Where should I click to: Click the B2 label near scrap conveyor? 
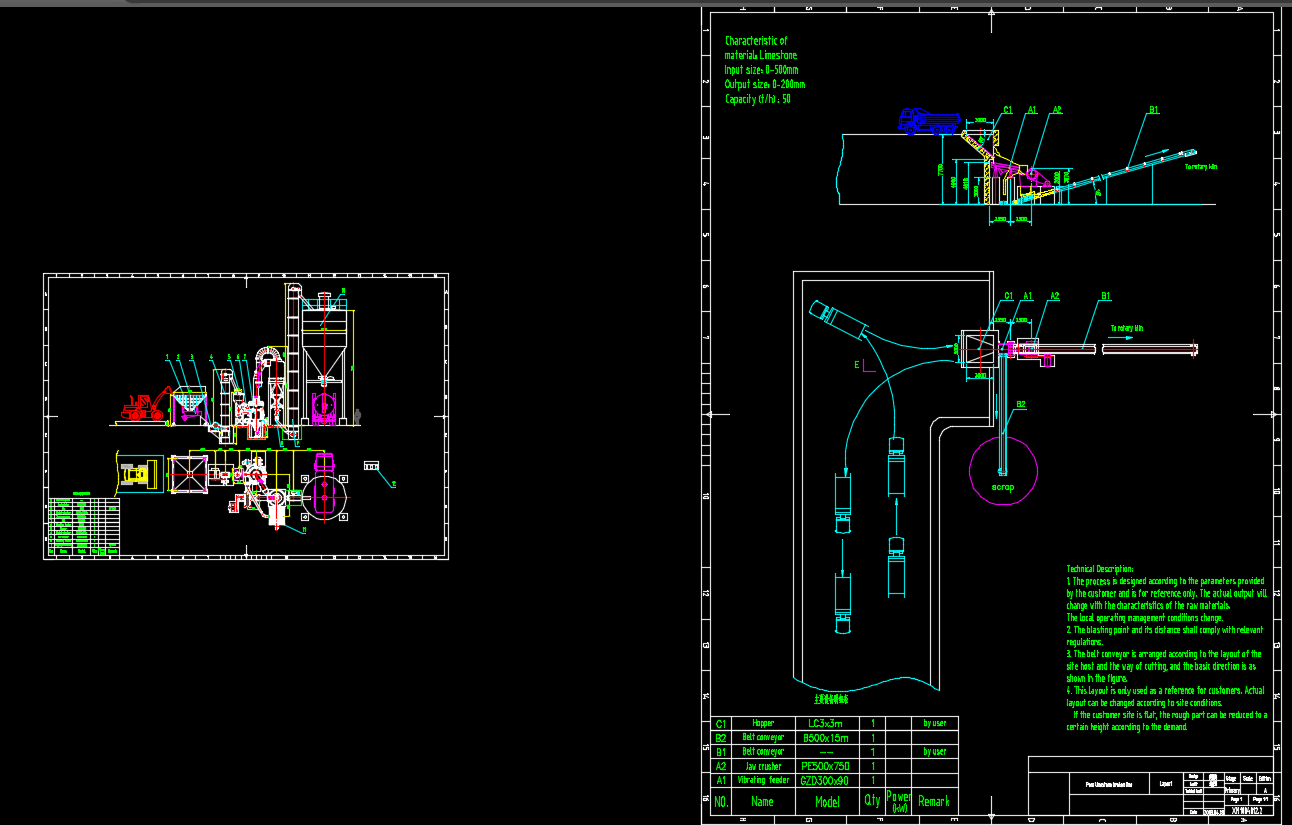[1021, 404]
